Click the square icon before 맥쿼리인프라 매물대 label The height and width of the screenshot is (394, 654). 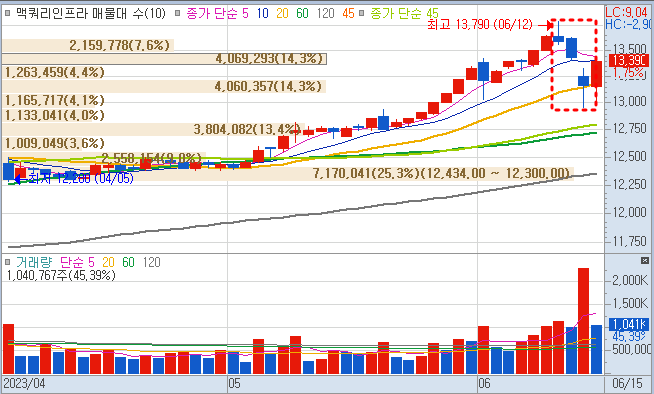[7, 13]
